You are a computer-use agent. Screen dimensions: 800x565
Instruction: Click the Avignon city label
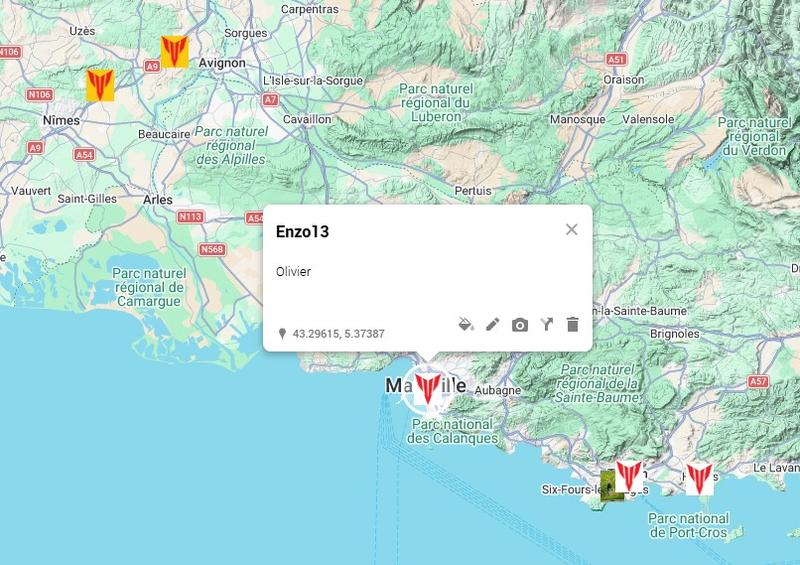click(222, 63)
